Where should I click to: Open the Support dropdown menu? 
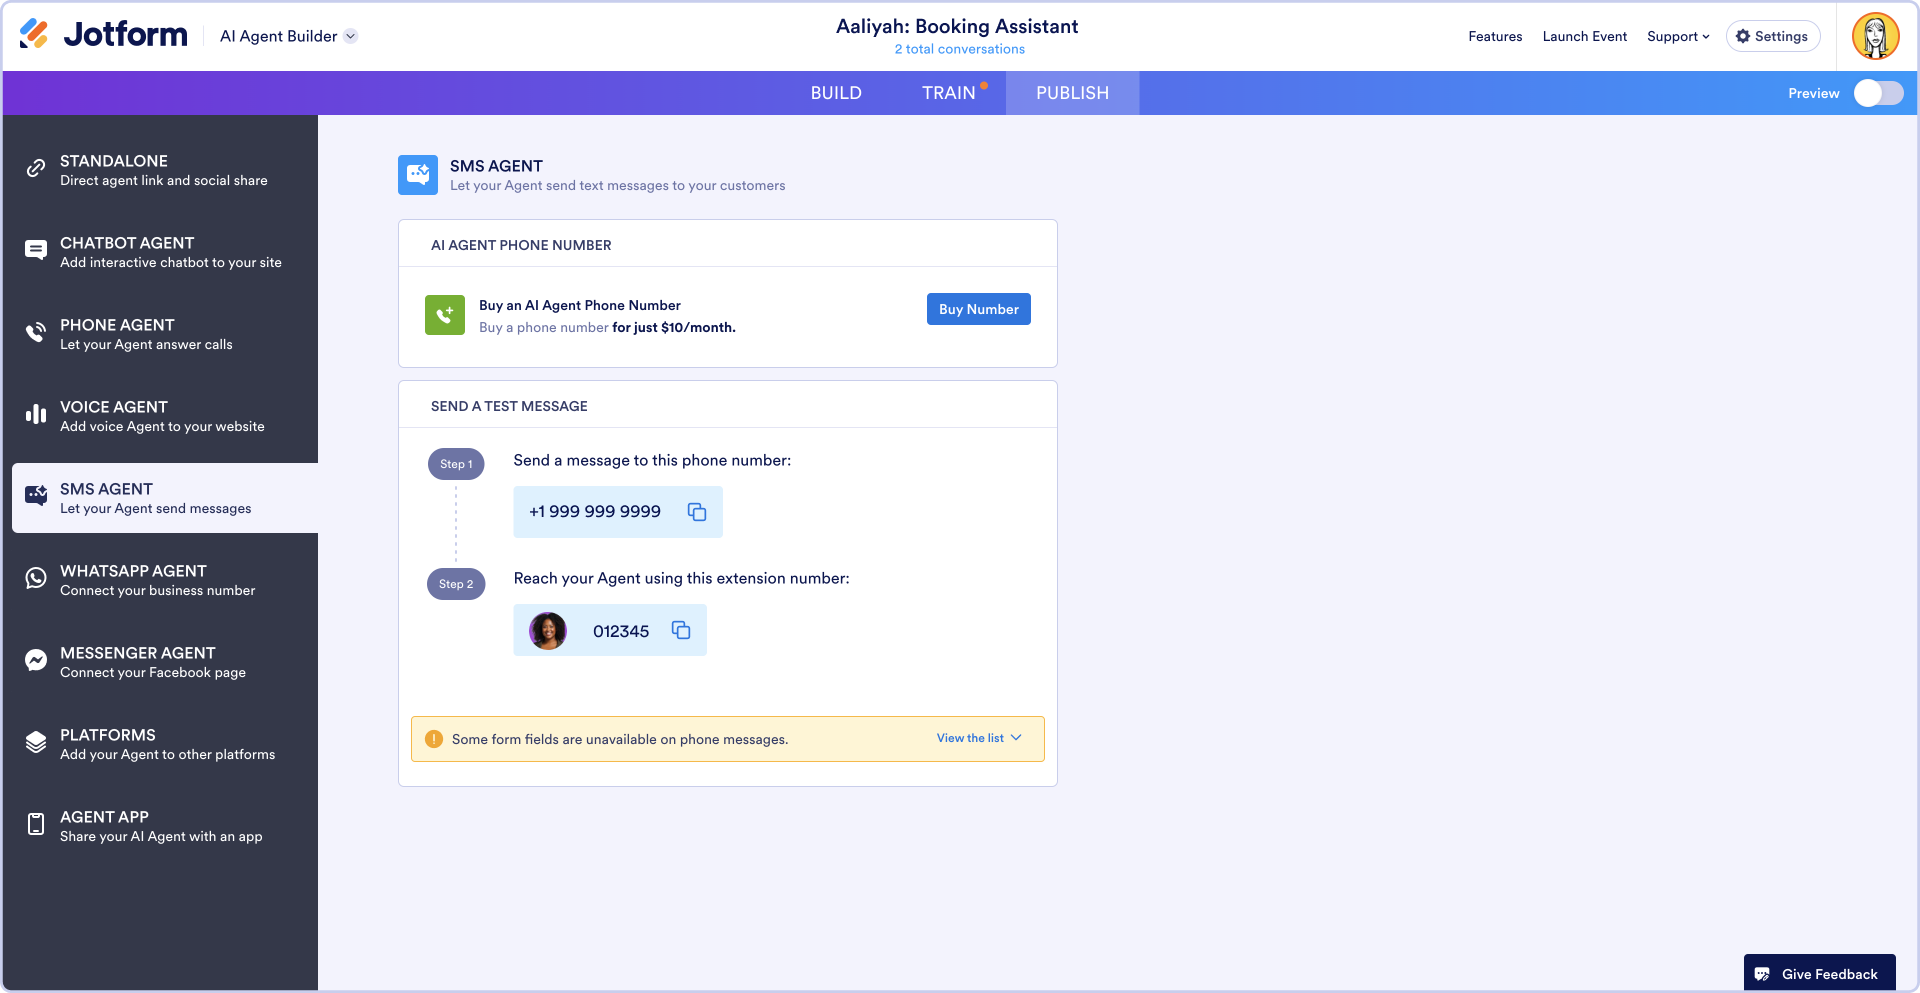(1678, 36)
